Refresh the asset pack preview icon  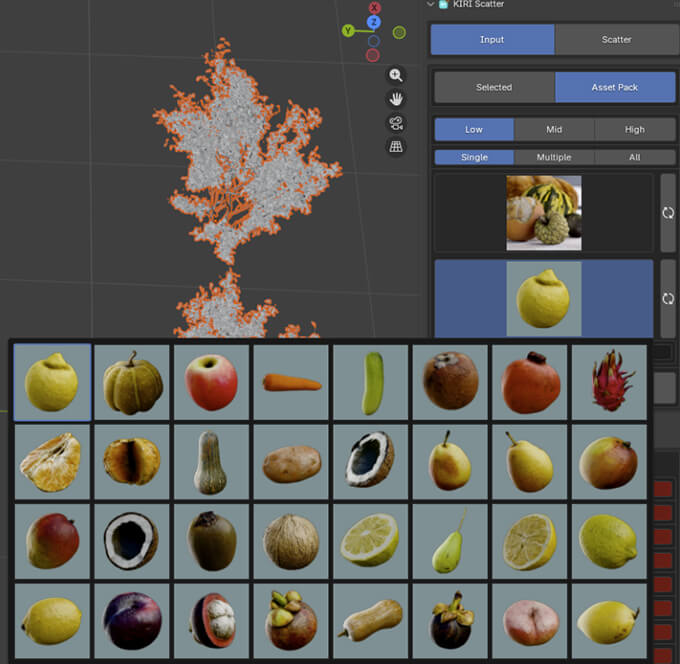coord(667,213)
